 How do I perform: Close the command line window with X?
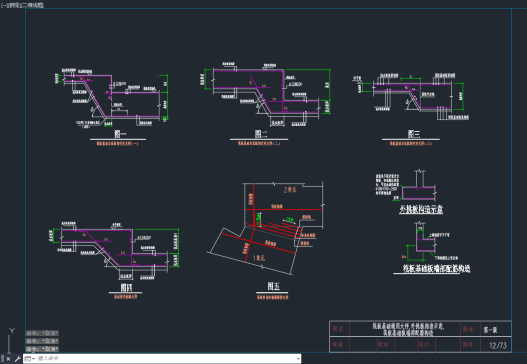(8, 359)
